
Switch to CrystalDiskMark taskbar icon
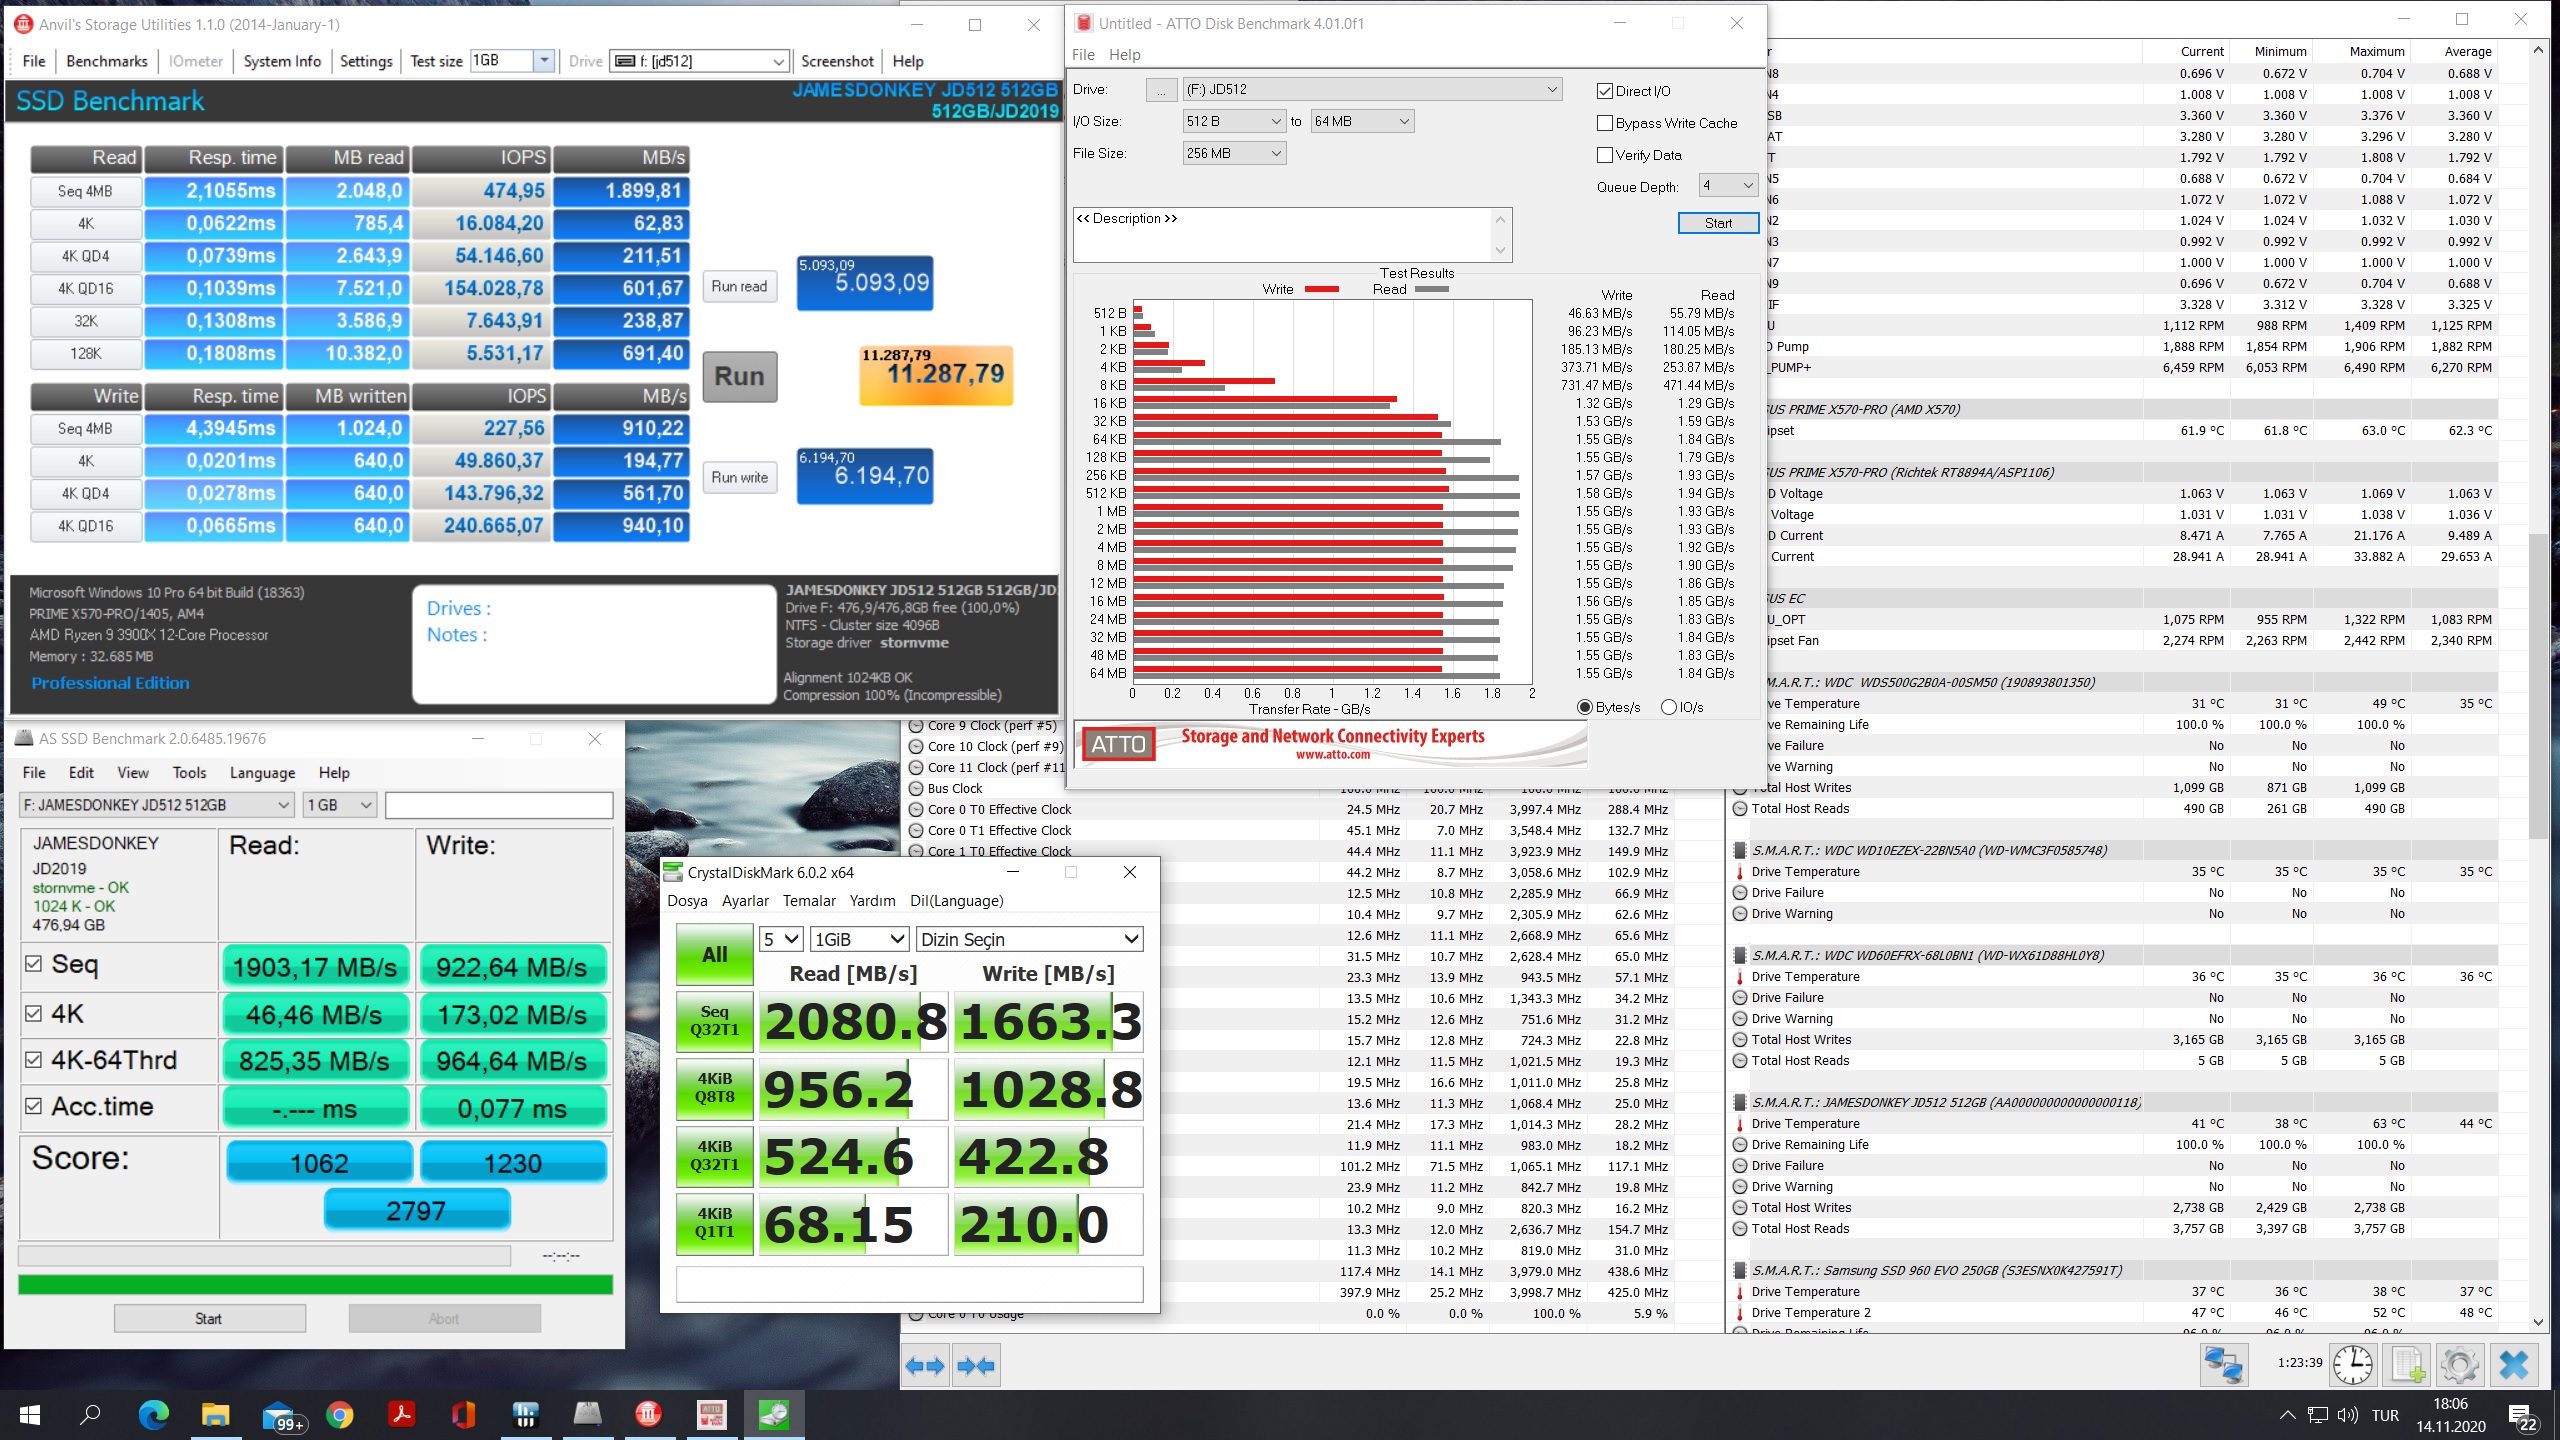click(x=774, y=1415)
